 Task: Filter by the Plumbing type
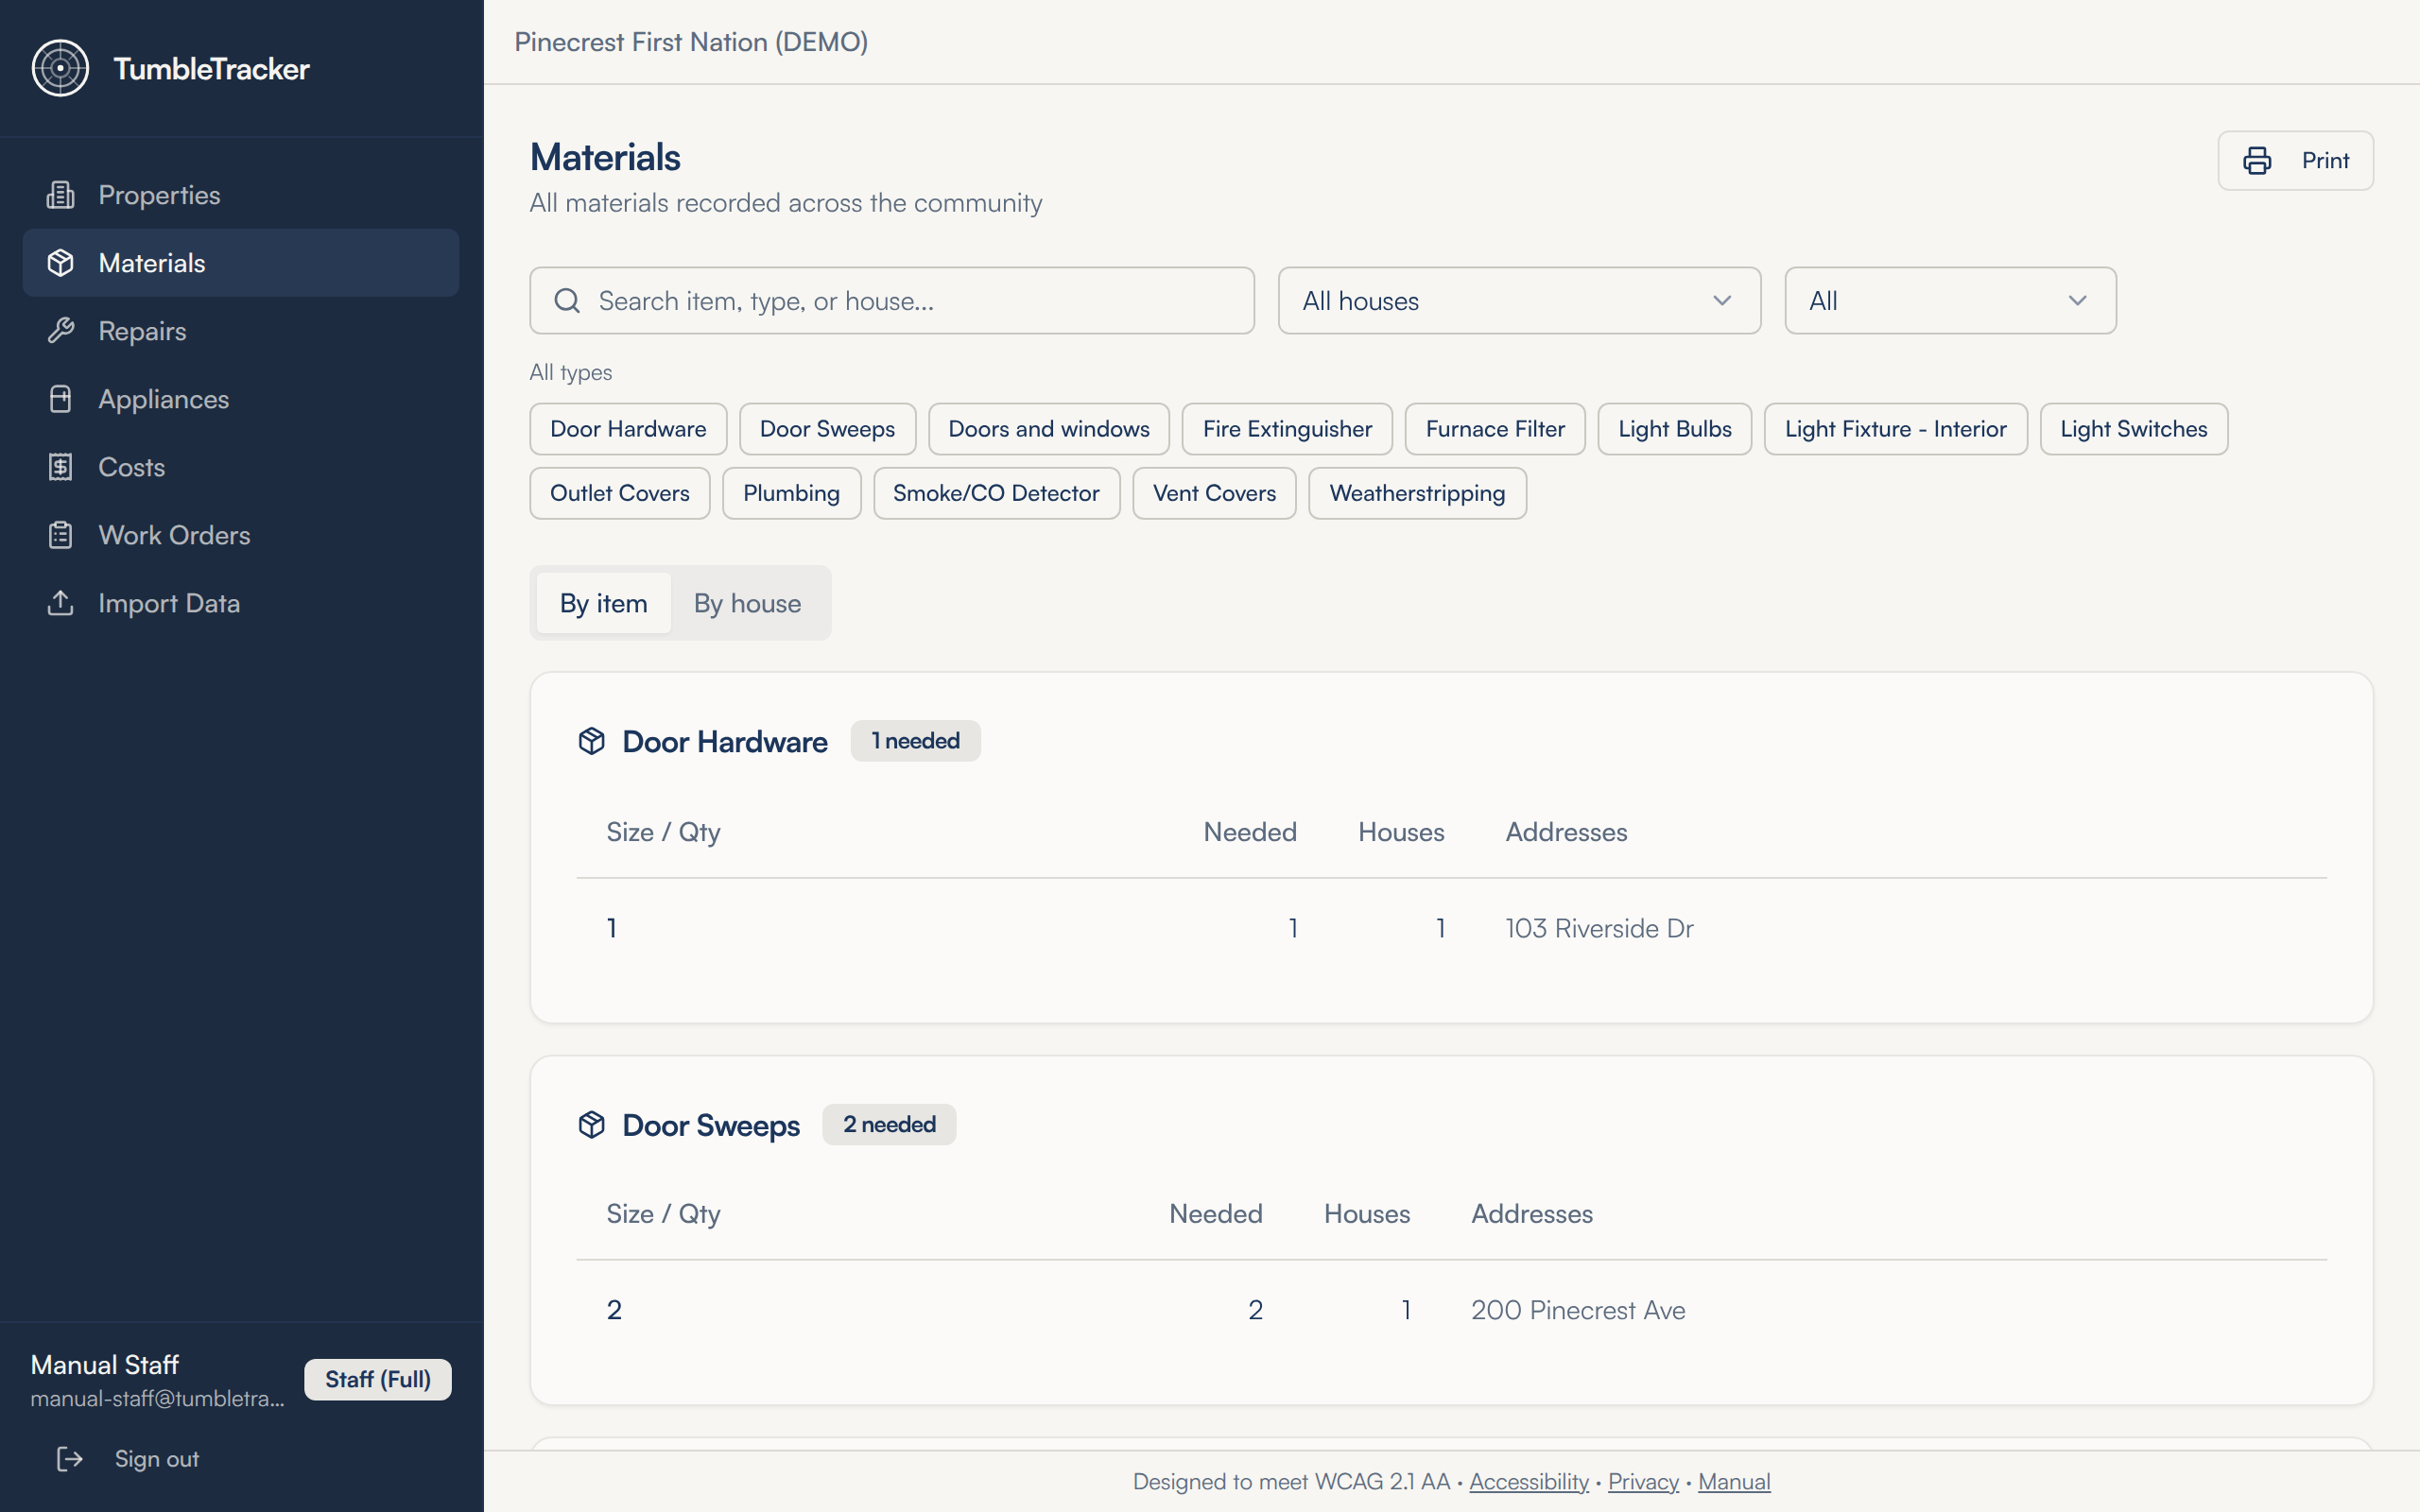coord(791,493)
